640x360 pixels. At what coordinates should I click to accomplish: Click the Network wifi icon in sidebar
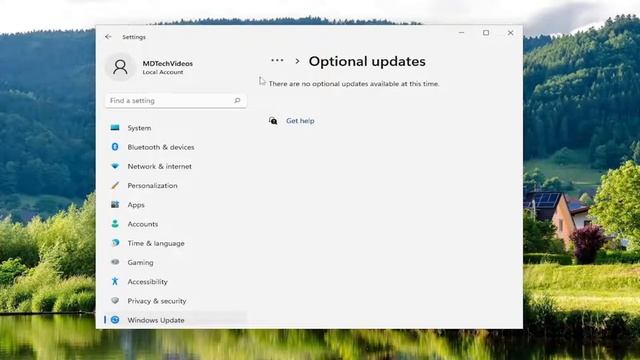coord(115,166)
